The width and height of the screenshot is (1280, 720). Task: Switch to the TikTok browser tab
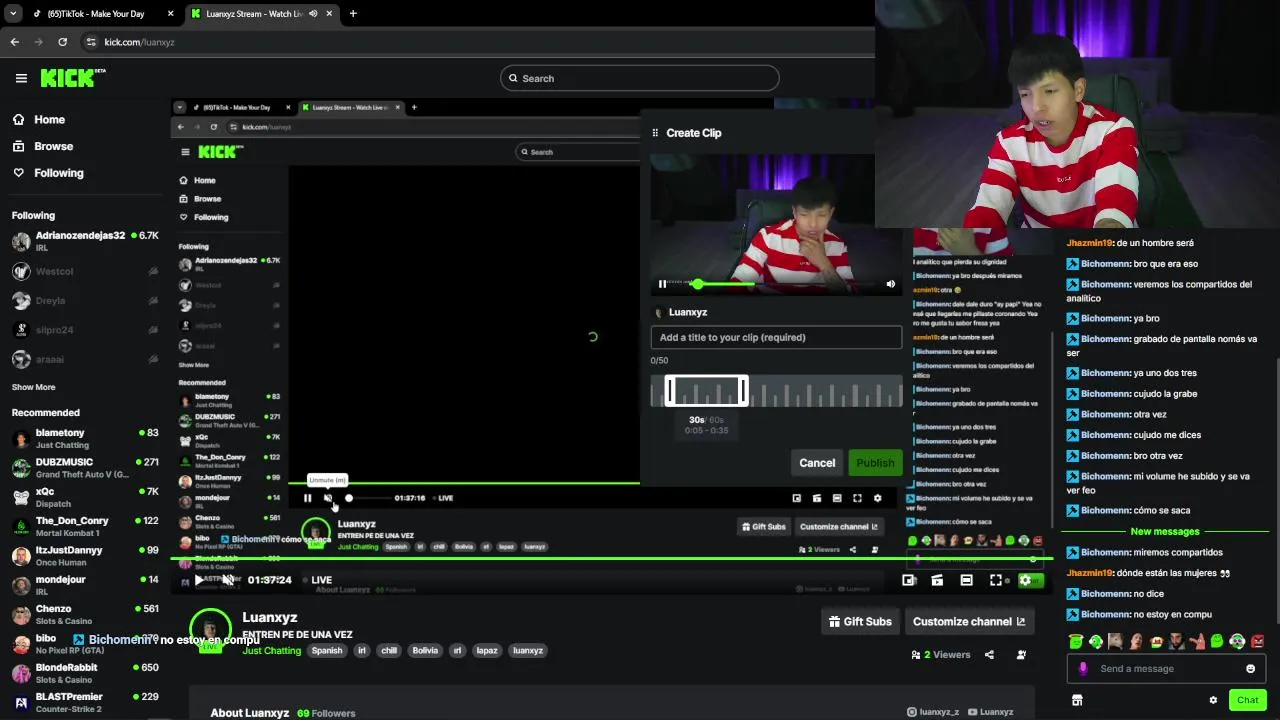pos(96,14)
